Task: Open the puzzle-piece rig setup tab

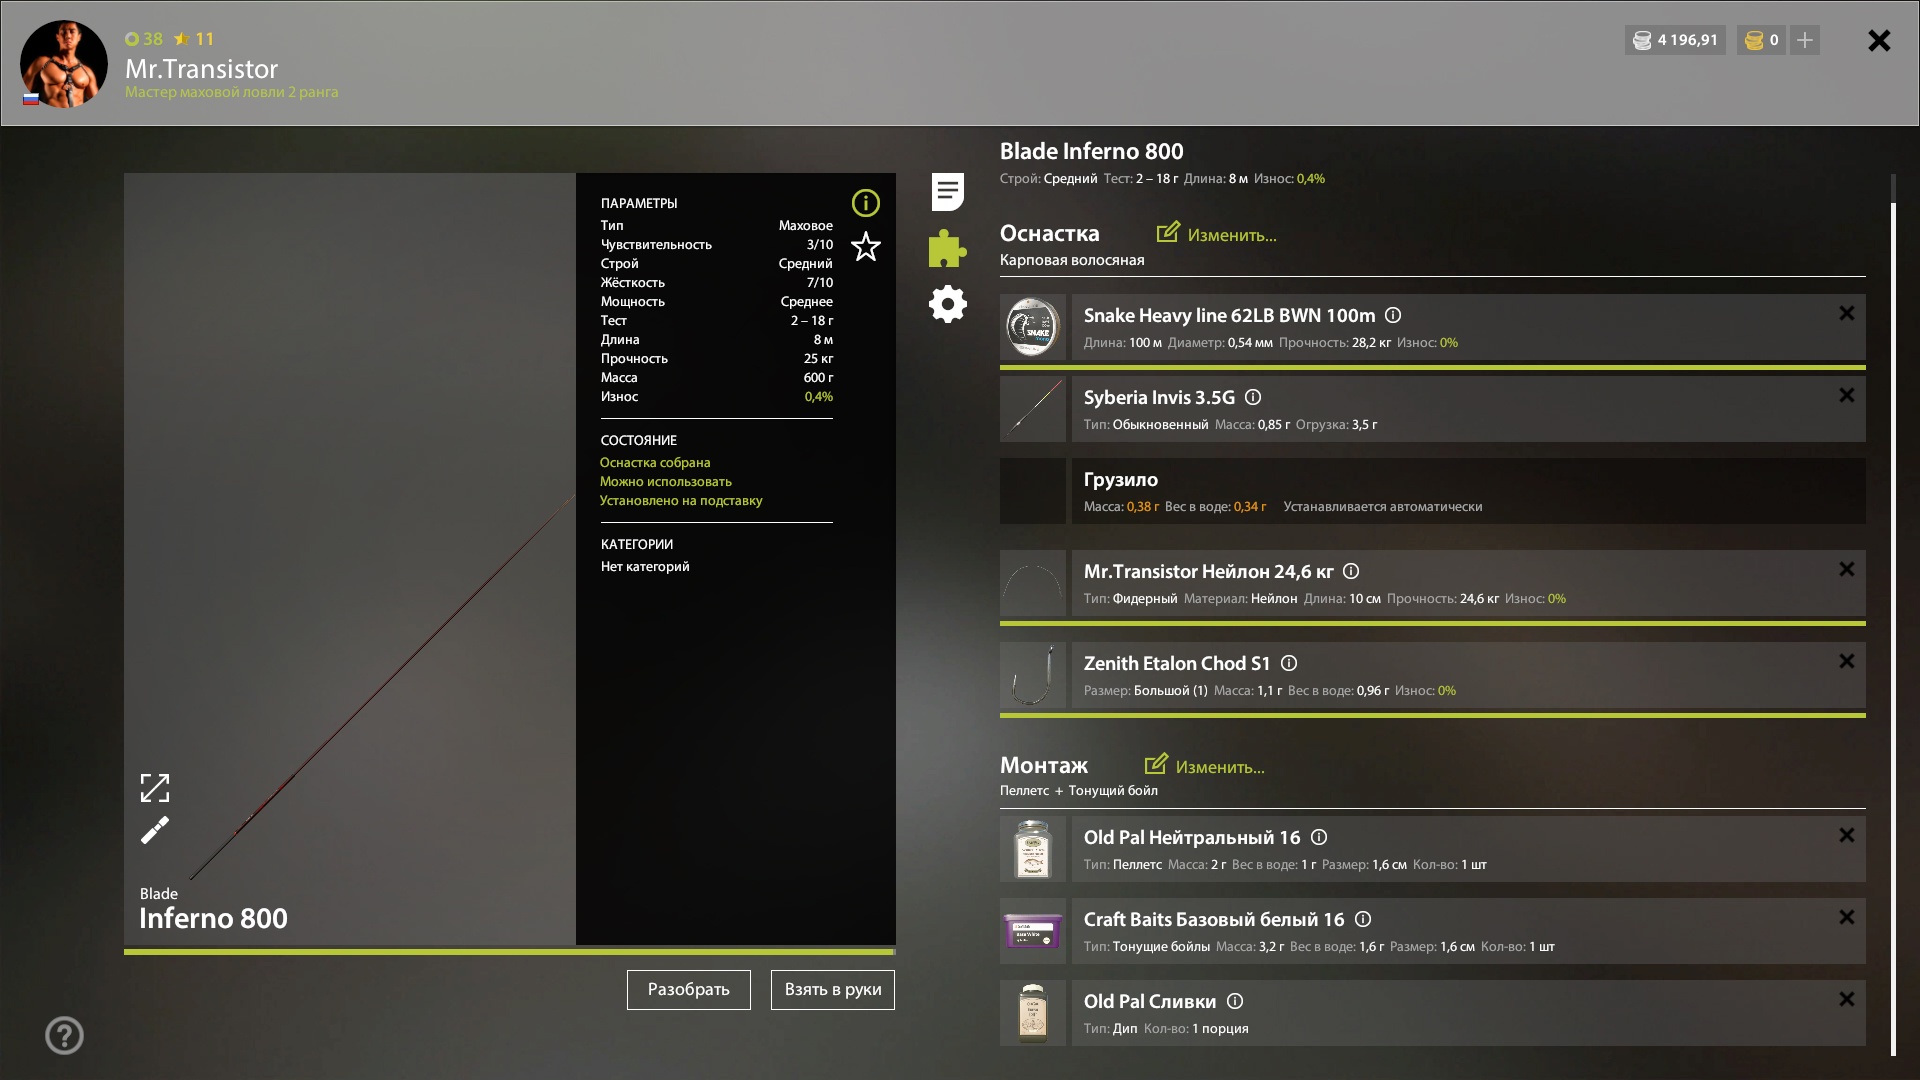Action: pos(947,248)
